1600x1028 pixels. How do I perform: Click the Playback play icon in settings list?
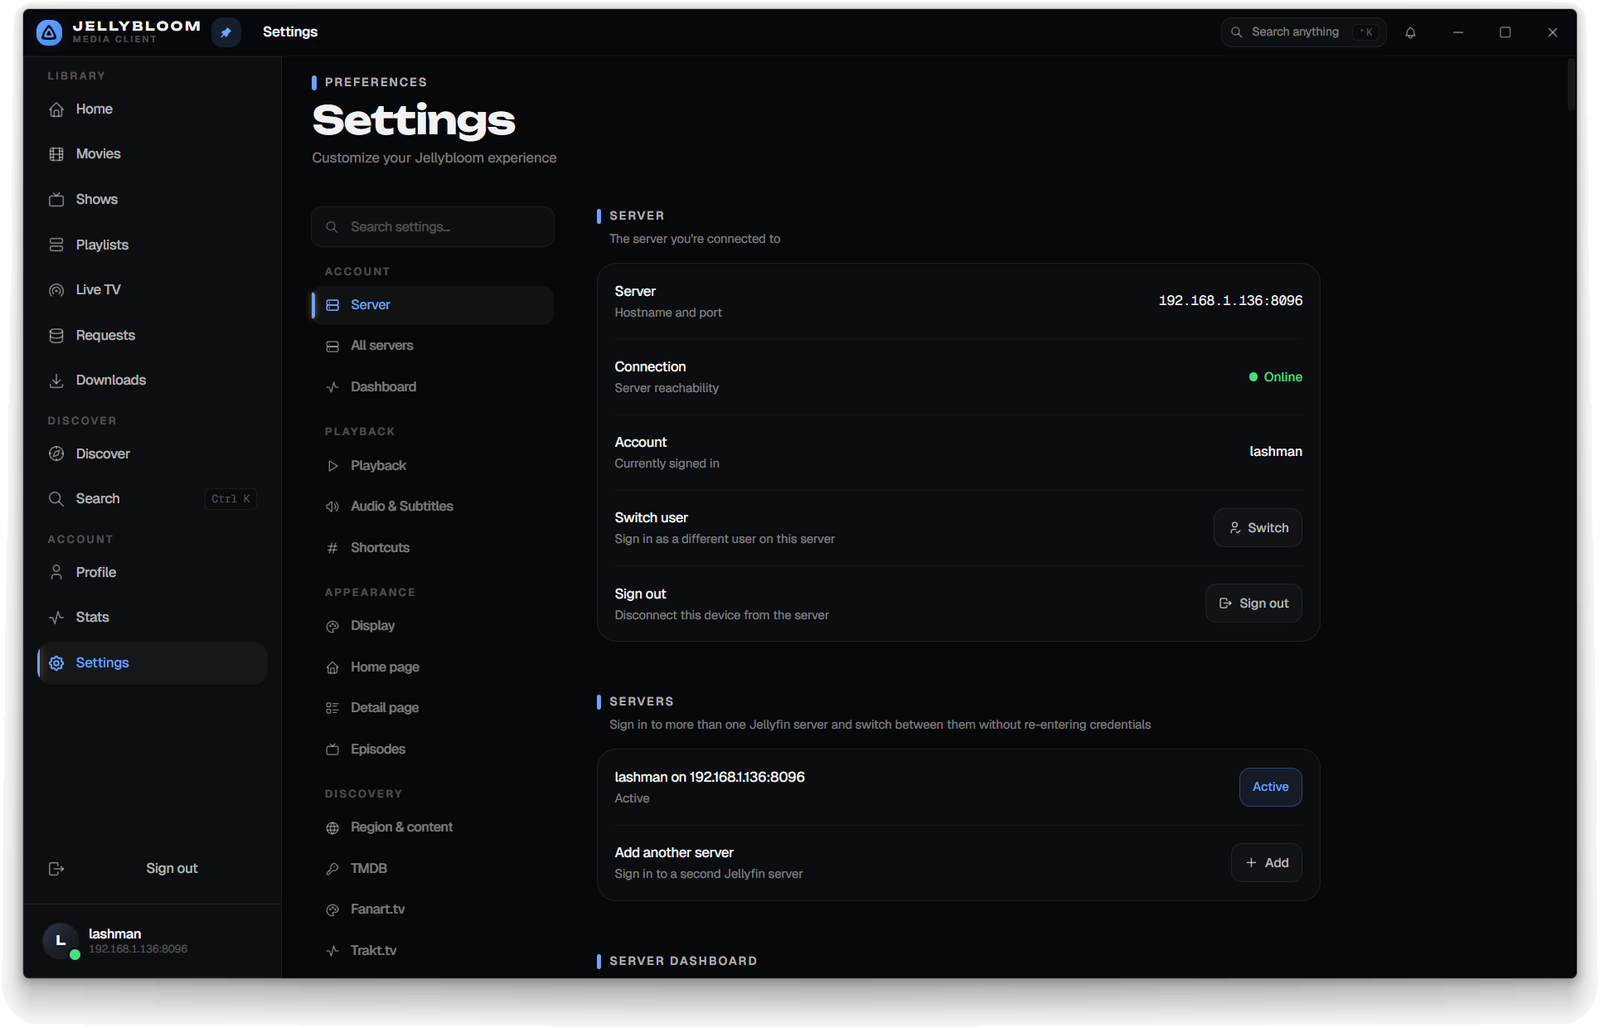(x=332, y=466)
